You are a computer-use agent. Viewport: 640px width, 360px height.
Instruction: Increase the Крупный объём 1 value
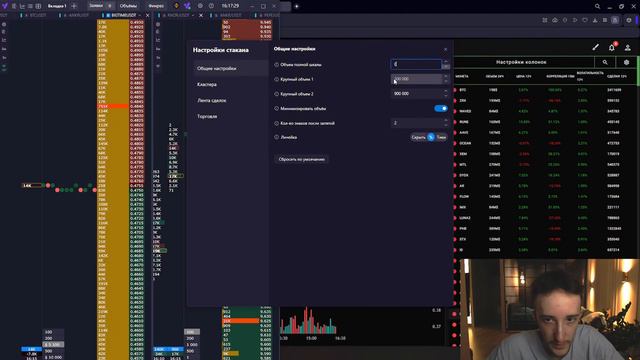click(x=446, y=76)
